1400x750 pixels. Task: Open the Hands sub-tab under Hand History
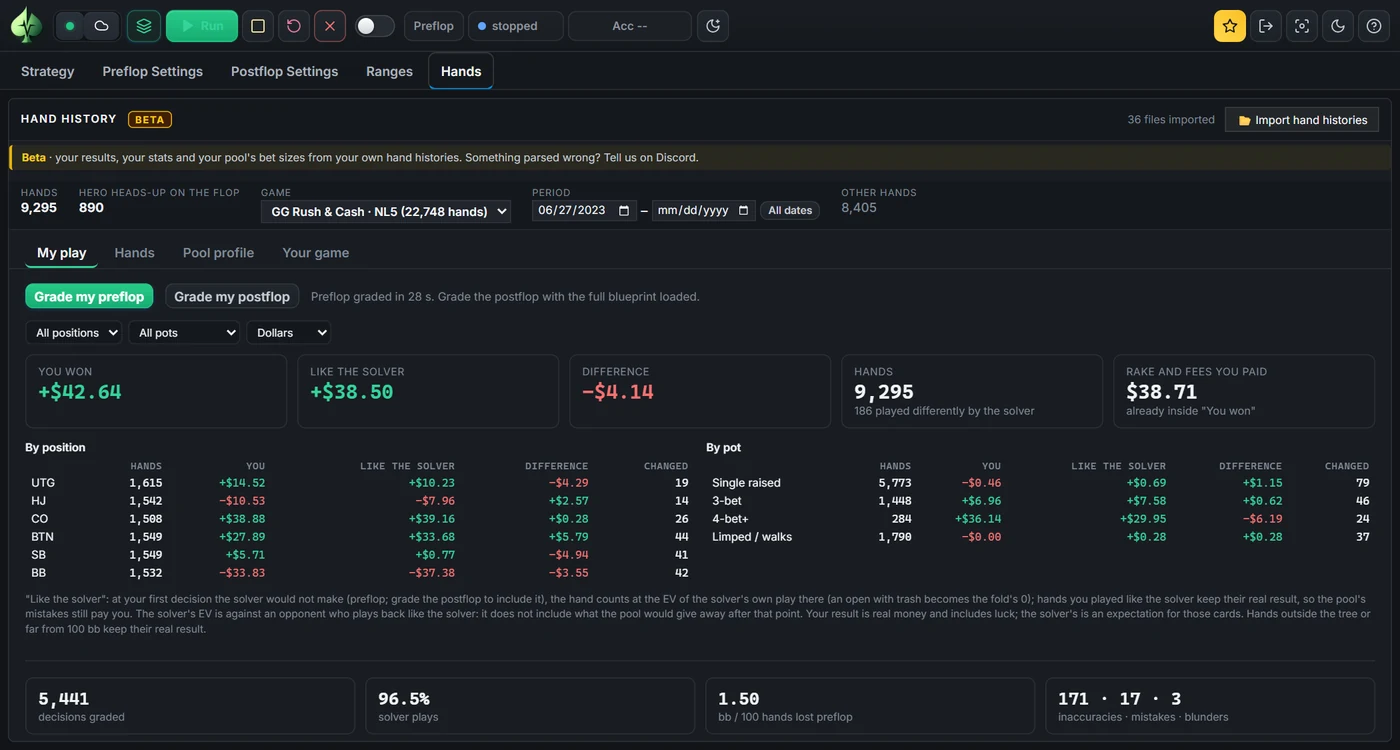135,253
